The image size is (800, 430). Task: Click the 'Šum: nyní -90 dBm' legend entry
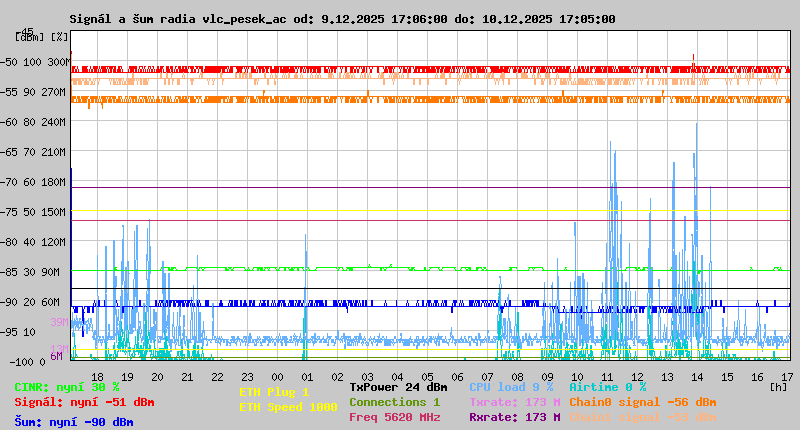click(74, 422)
